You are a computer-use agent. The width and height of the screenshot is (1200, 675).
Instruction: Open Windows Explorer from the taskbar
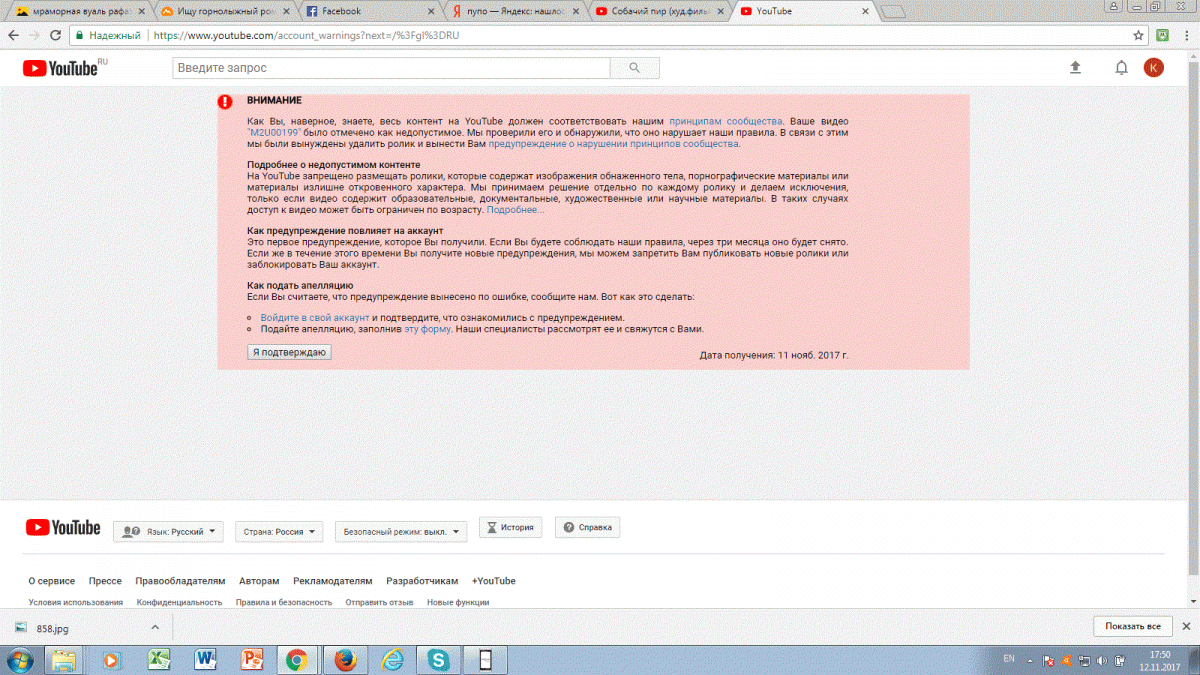coord(64,660)
